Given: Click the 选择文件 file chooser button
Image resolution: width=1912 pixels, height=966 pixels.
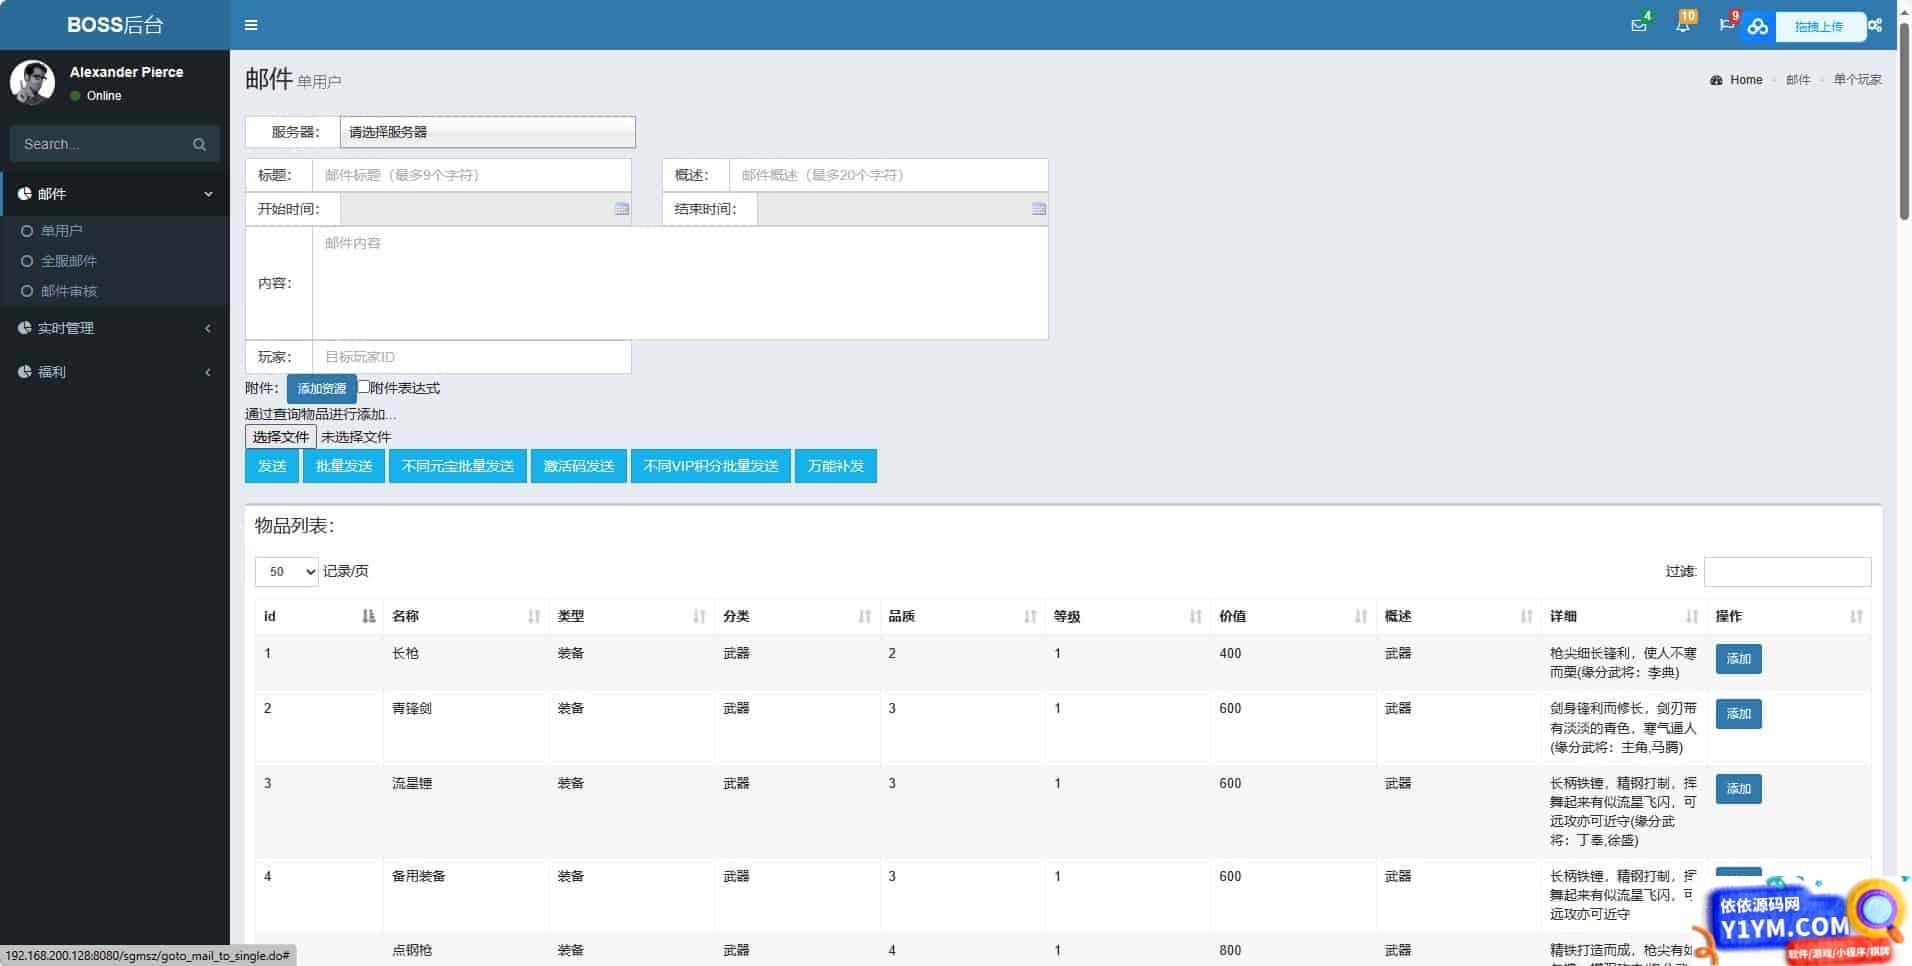Looking at the screenshot, I should click(281, 437).
